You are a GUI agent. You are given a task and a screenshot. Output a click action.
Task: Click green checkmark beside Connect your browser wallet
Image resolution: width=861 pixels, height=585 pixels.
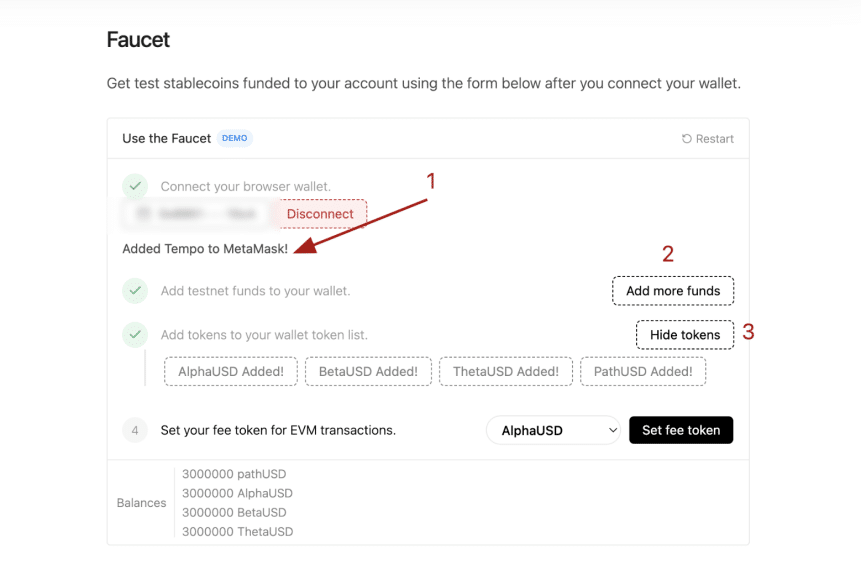[135, 186]
